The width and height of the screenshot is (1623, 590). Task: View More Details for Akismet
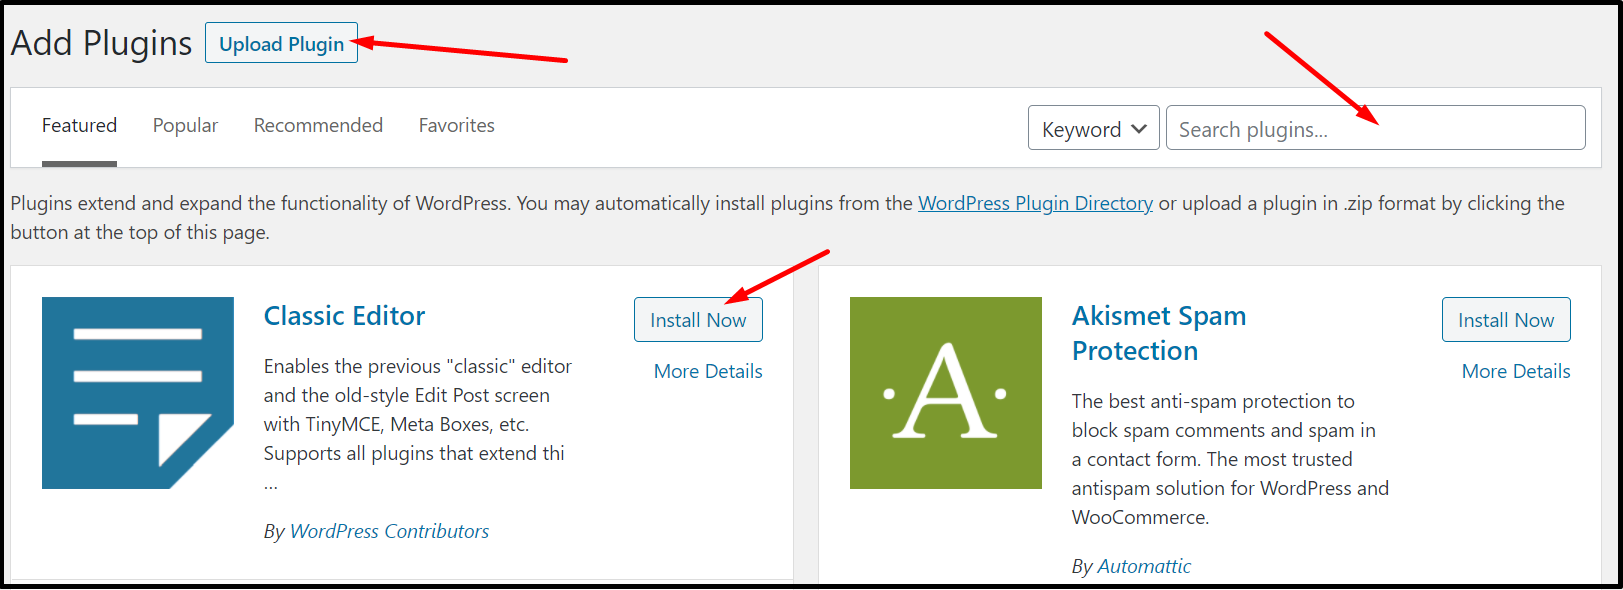(x=1515, y=371)
